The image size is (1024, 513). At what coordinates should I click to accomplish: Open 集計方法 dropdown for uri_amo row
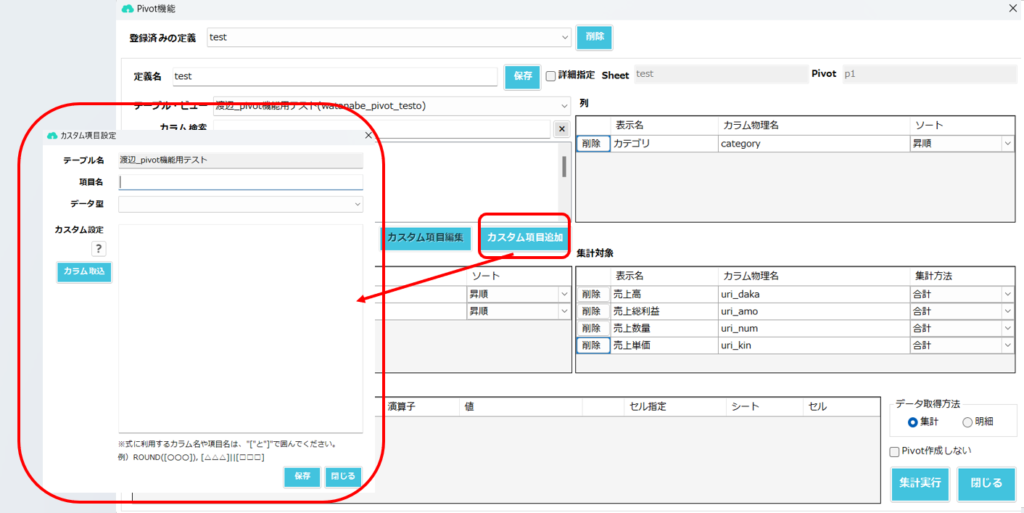click(1008, 311)
